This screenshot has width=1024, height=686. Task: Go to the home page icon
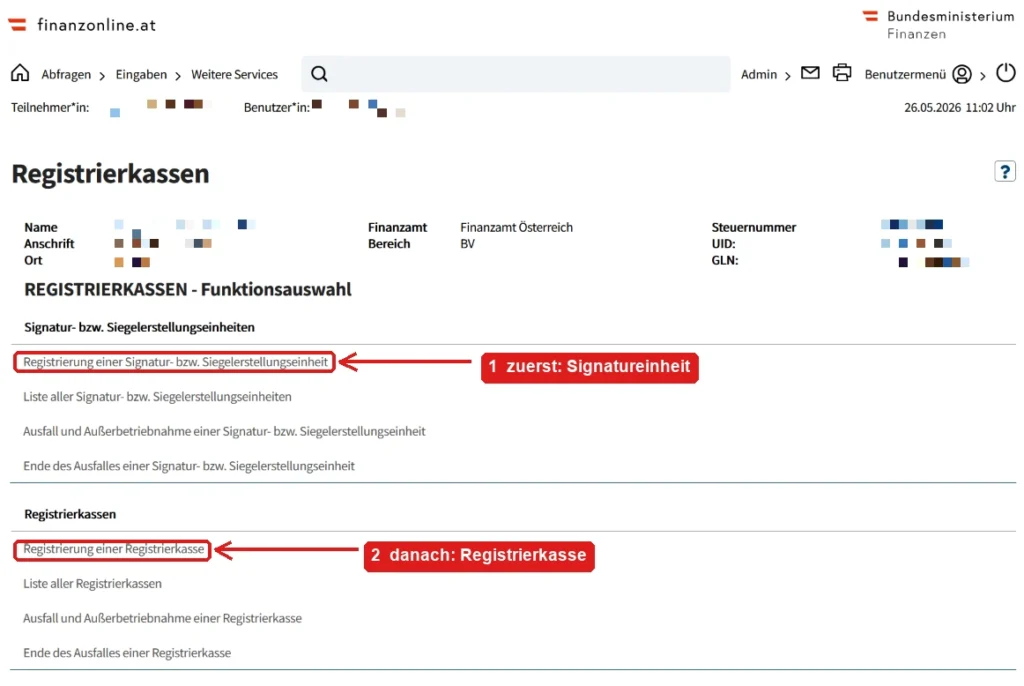click(20, 73)
